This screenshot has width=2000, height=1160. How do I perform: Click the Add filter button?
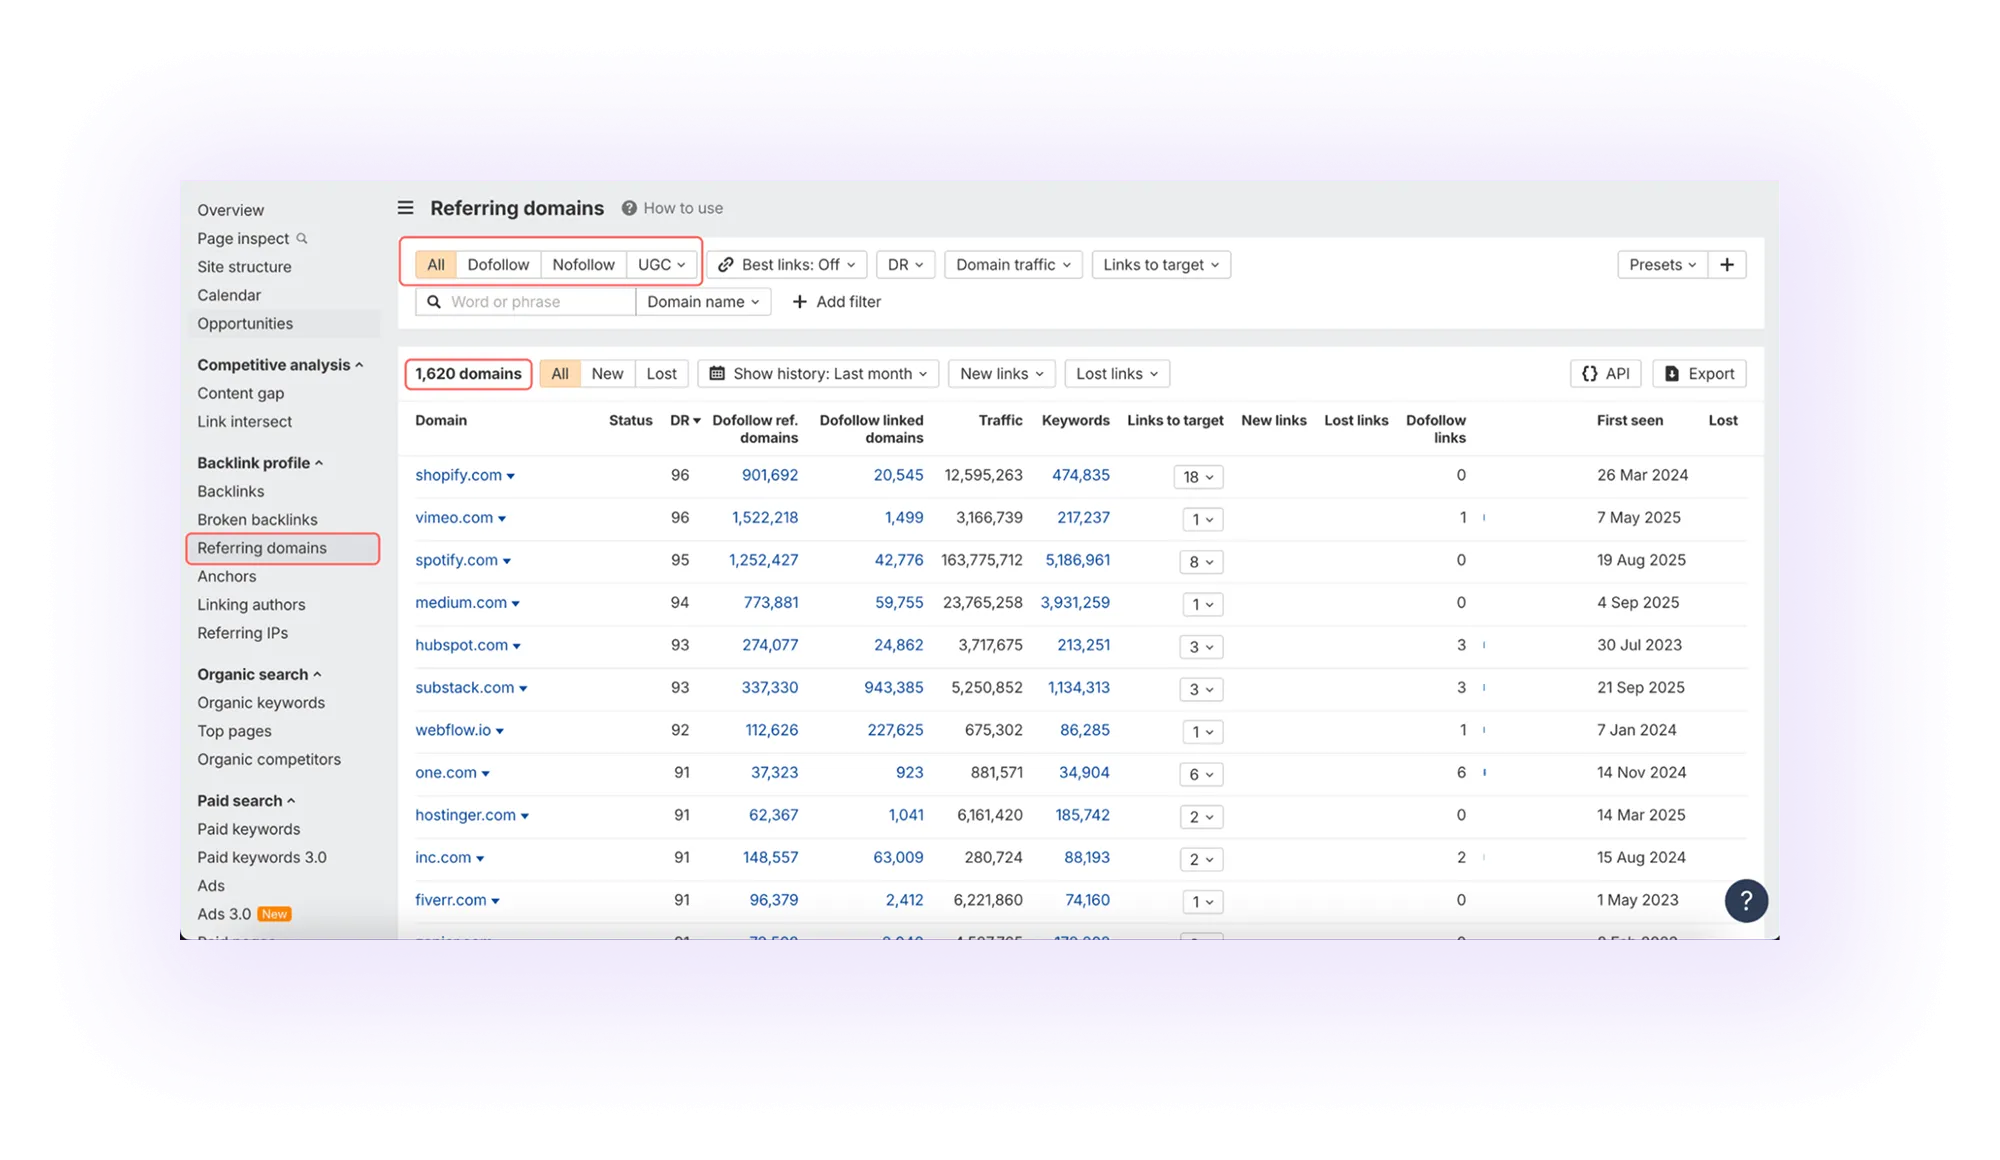pyautogui.click(x=836, y=301)
